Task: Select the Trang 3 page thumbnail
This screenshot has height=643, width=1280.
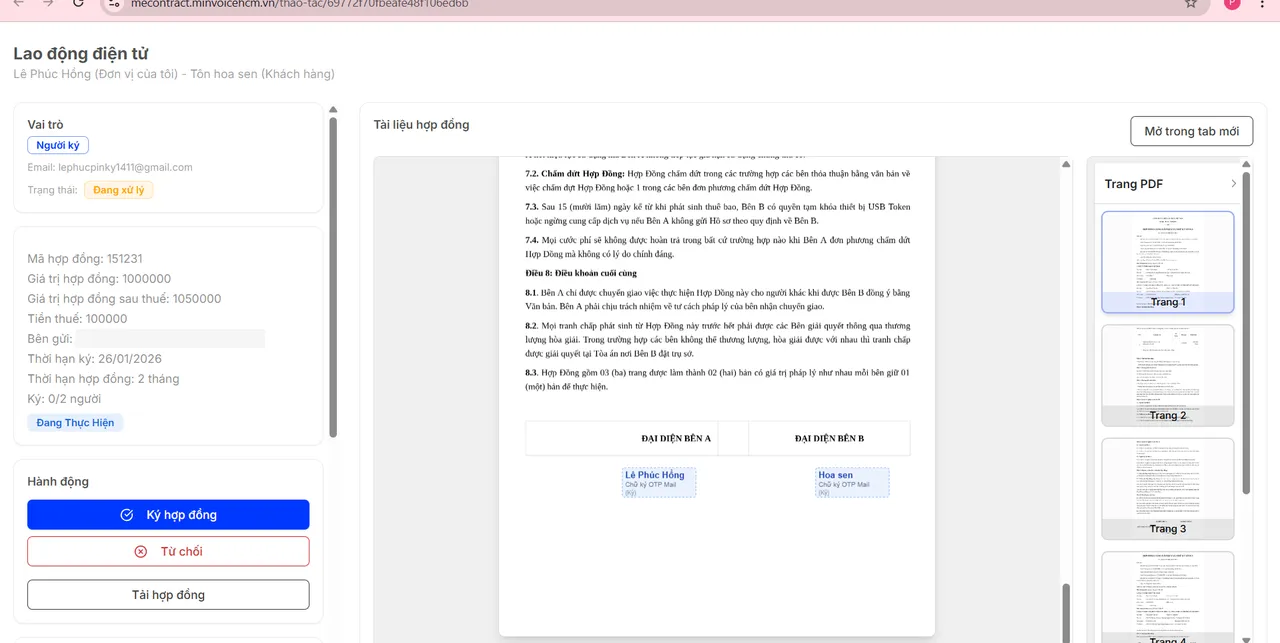Action: [1167, 487]
